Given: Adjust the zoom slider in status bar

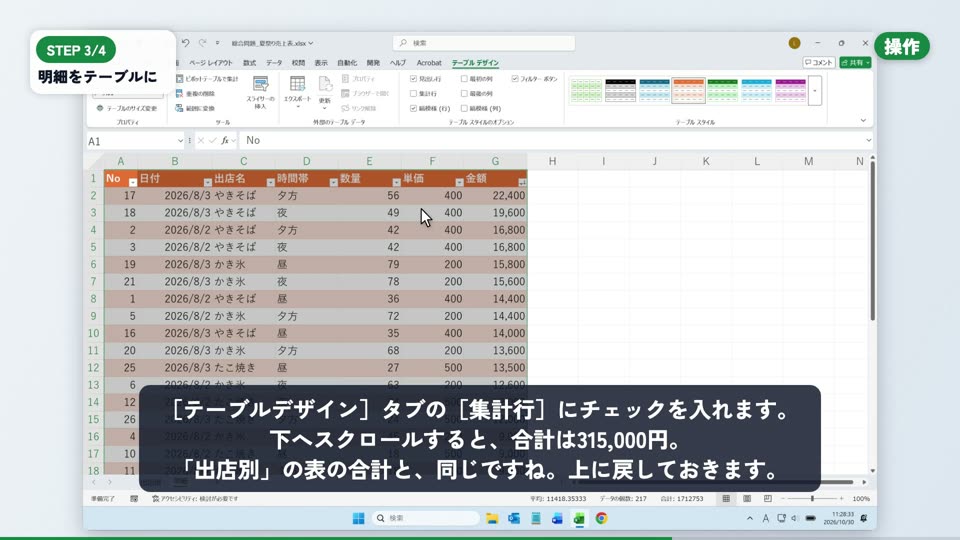Looking at the screenshot, I should 812,499.
